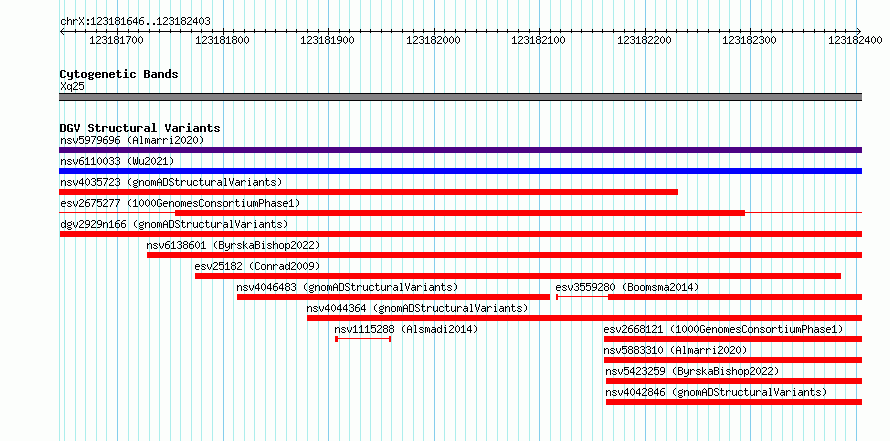The image size is (890, 441).
Task: Click nsv5423259 (ByrskaBishop2022) label
Action: click(x=692, y=371)
